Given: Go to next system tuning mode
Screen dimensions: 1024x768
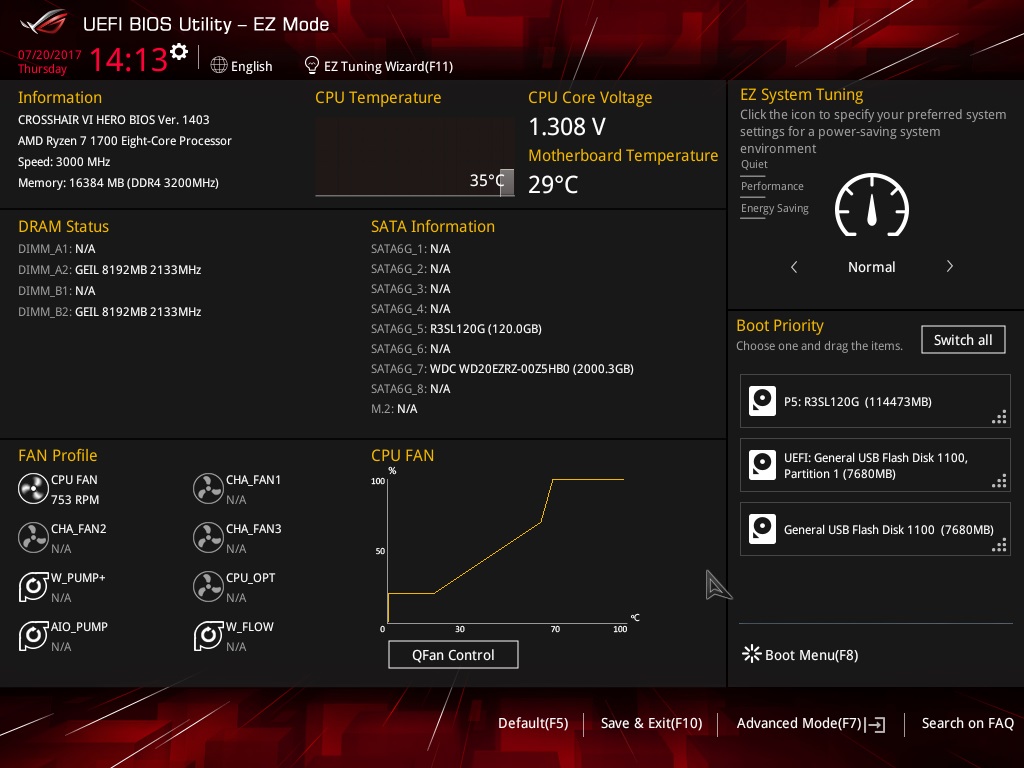Looking at the screenshot, I should (x=950, y=266).
